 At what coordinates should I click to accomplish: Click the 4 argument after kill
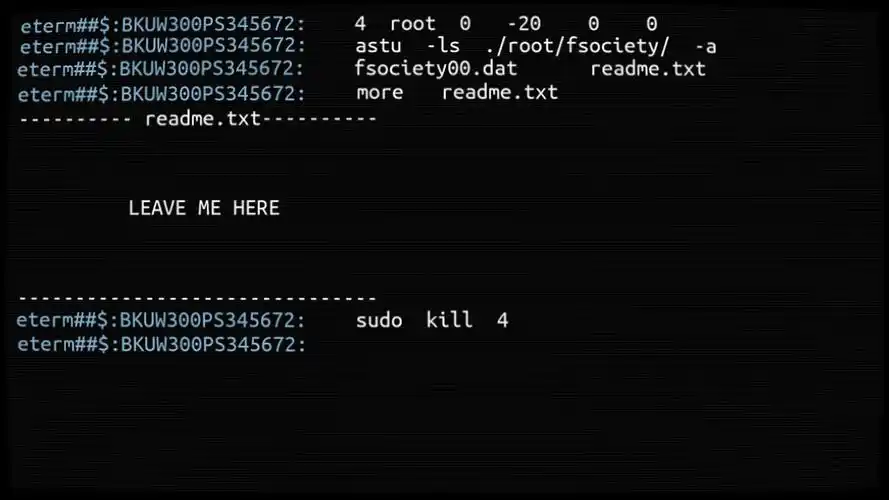[502, 321]
